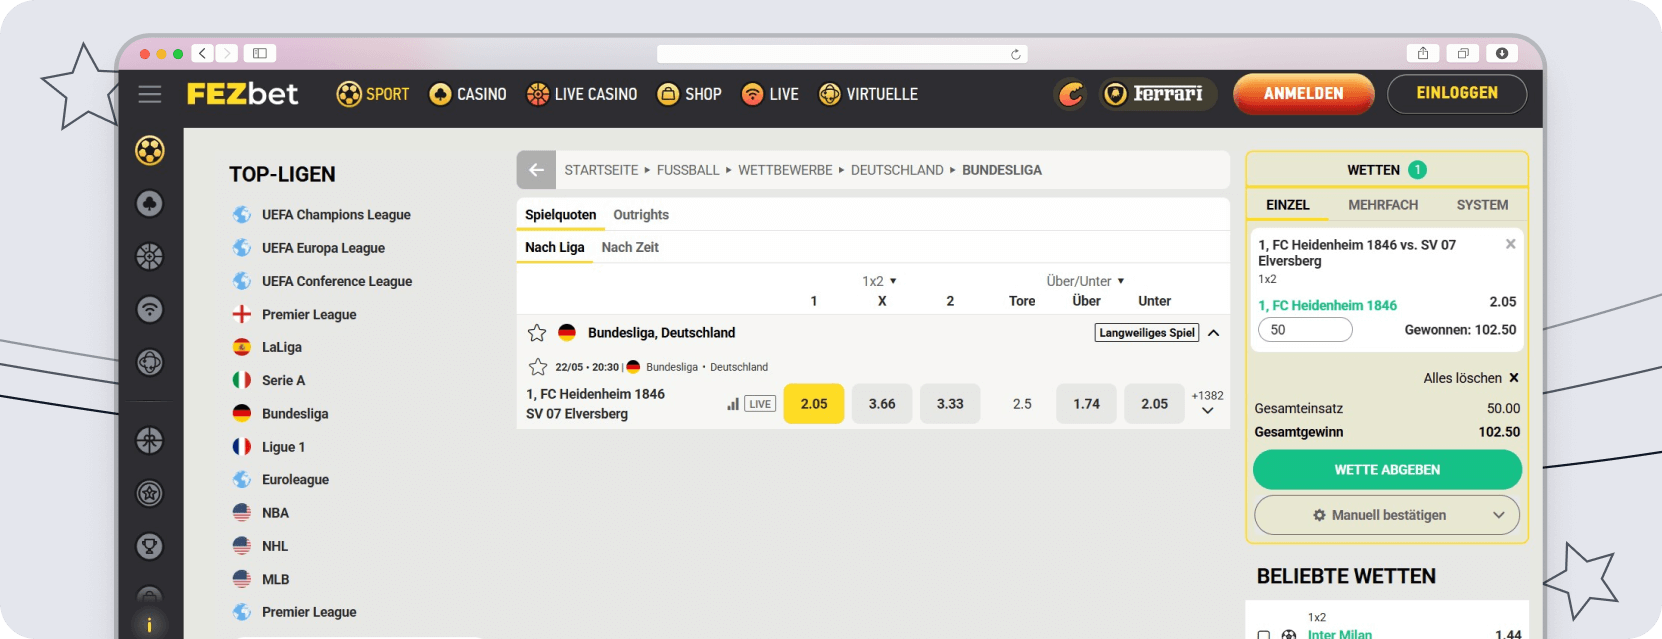Image resolution: width=1662 pixels, height=639 pixels.
Task: Select the yellow football icon in sidebar
Action: (x=150, y=151)
